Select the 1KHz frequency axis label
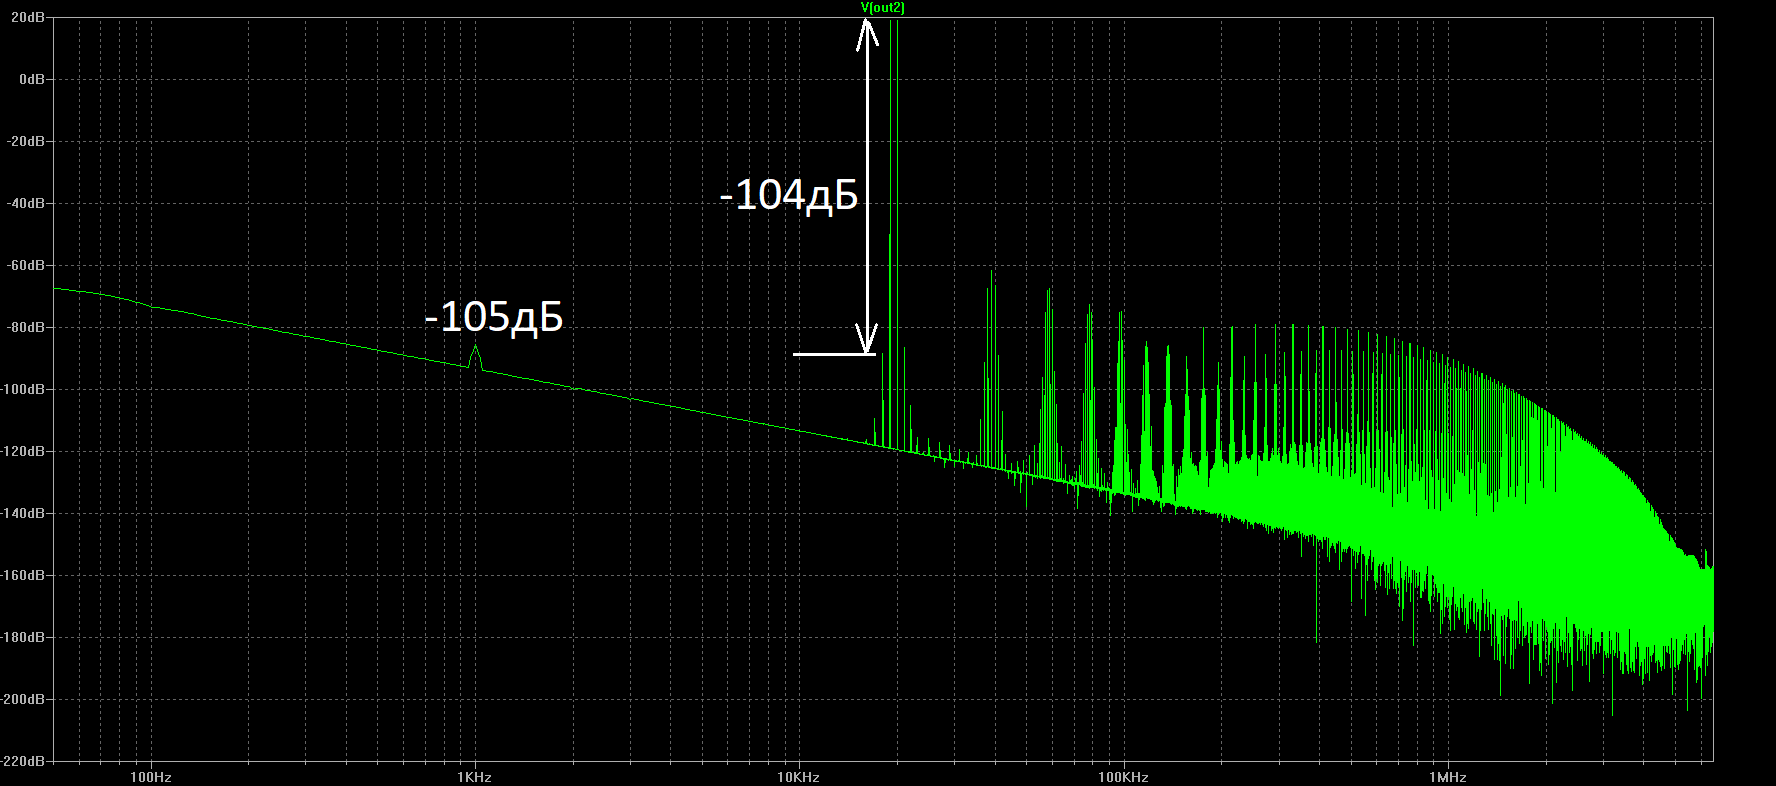The height and width of the screenshot is (786, 1776). (475, 777)
